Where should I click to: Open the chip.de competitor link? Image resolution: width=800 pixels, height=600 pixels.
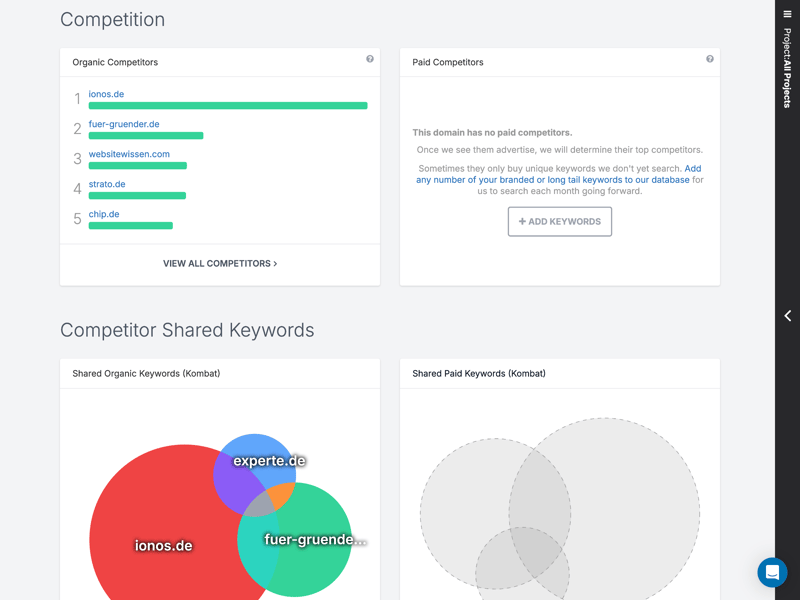pyautogui.click(x=104, y=214)
